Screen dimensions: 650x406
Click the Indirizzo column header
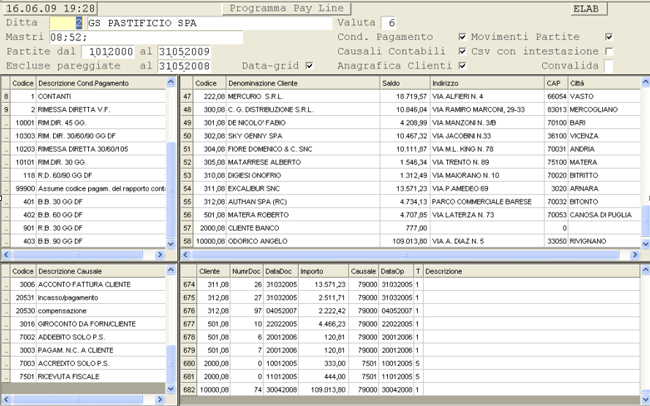point(488,83)
